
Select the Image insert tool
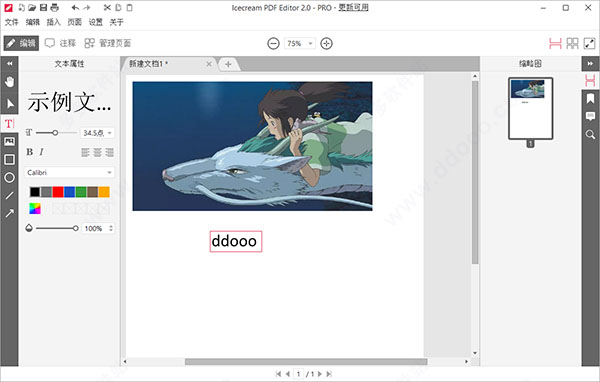coord(10,141)
